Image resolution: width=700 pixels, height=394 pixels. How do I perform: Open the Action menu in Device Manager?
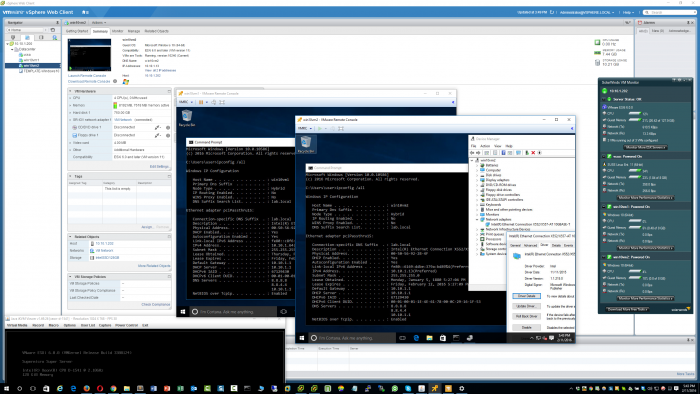(x=485, y=146)
